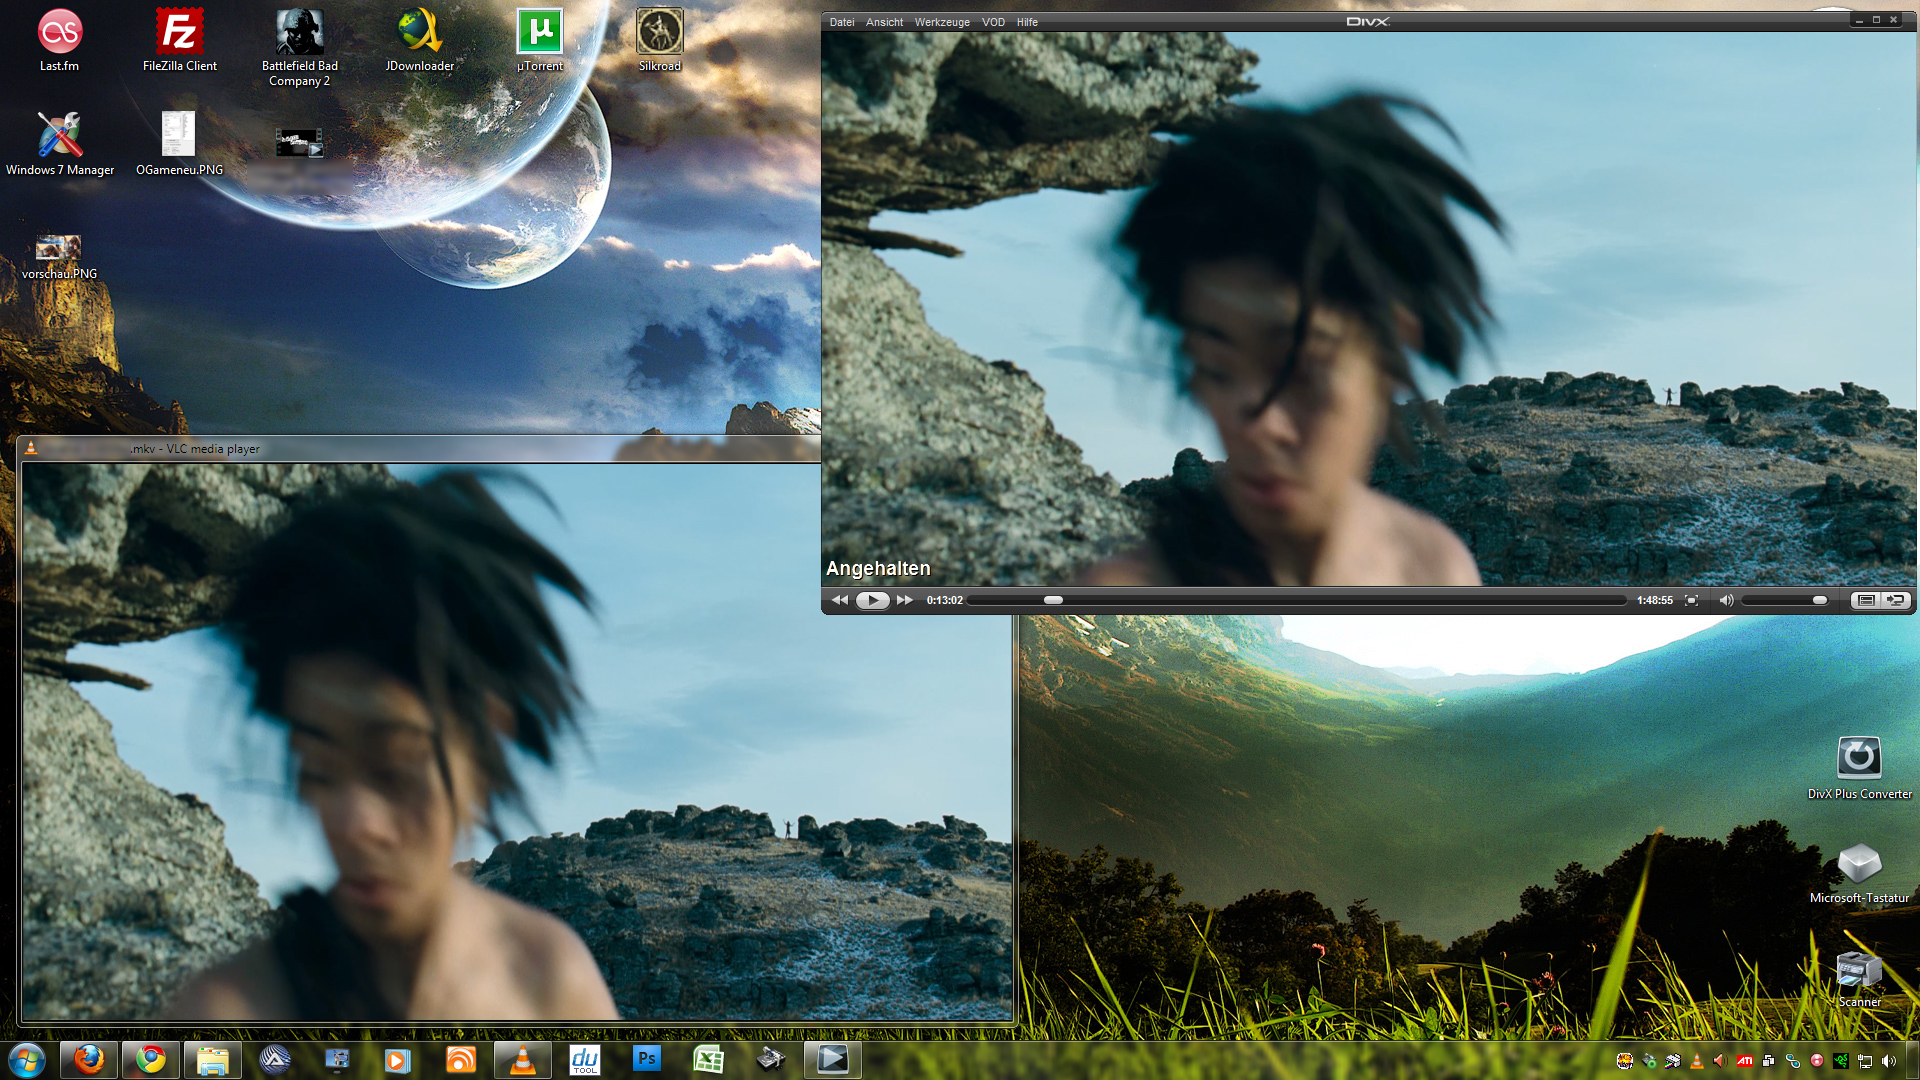Mute DivX player with speaker icon
The width and height of the screenshot is (1920, 1080).
pos(1726,600)
